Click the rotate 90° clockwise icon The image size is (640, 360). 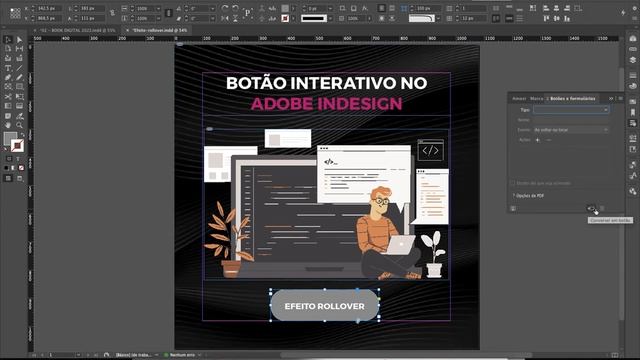pyautogui.click(x=224, y=8)
